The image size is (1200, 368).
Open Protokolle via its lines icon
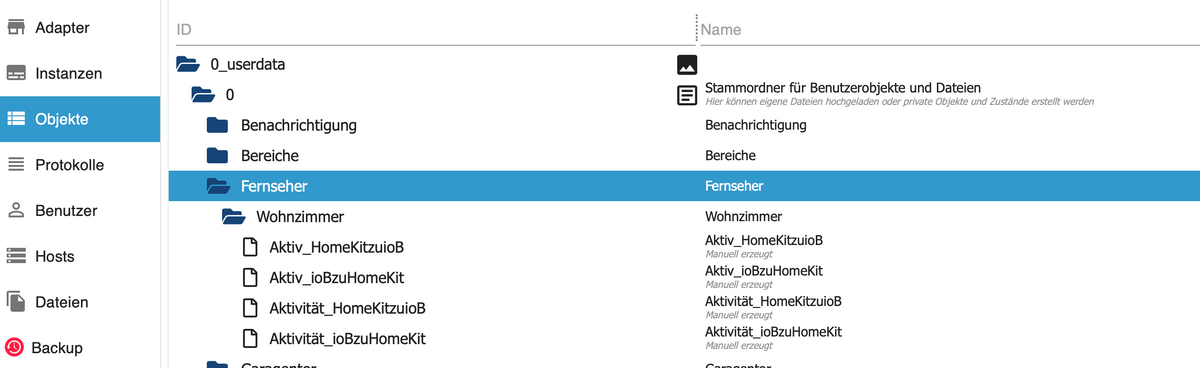pyautogui.click(x=16, y=165)
